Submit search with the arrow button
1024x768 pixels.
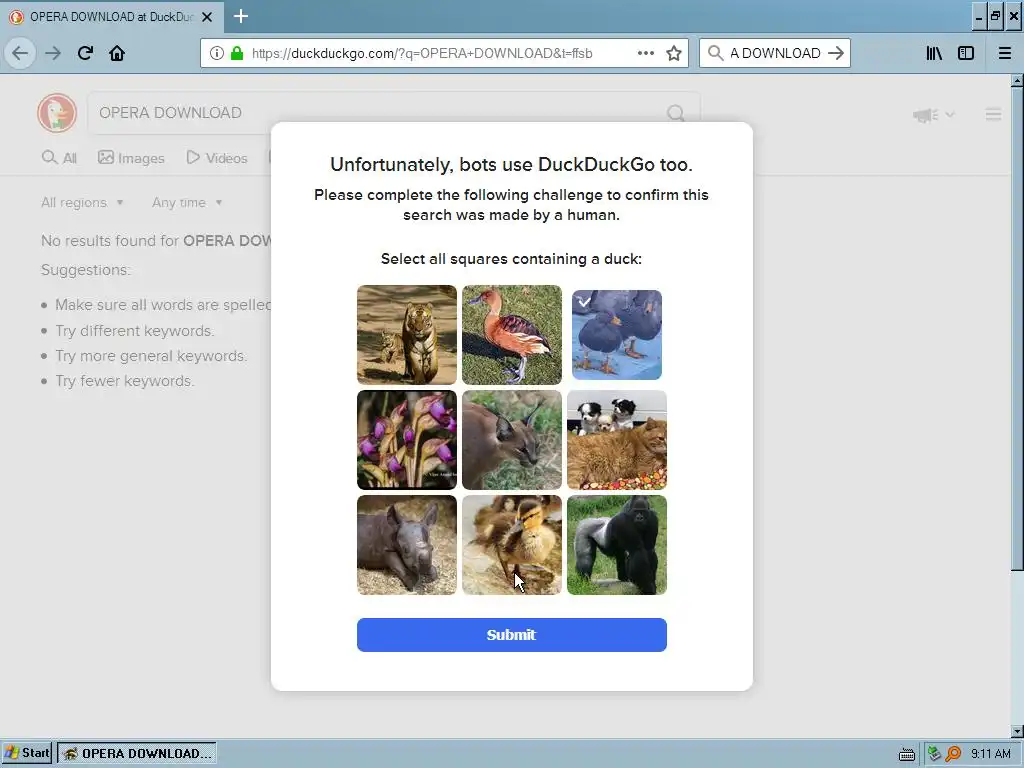pyautogui.click(x=836, y=53)
